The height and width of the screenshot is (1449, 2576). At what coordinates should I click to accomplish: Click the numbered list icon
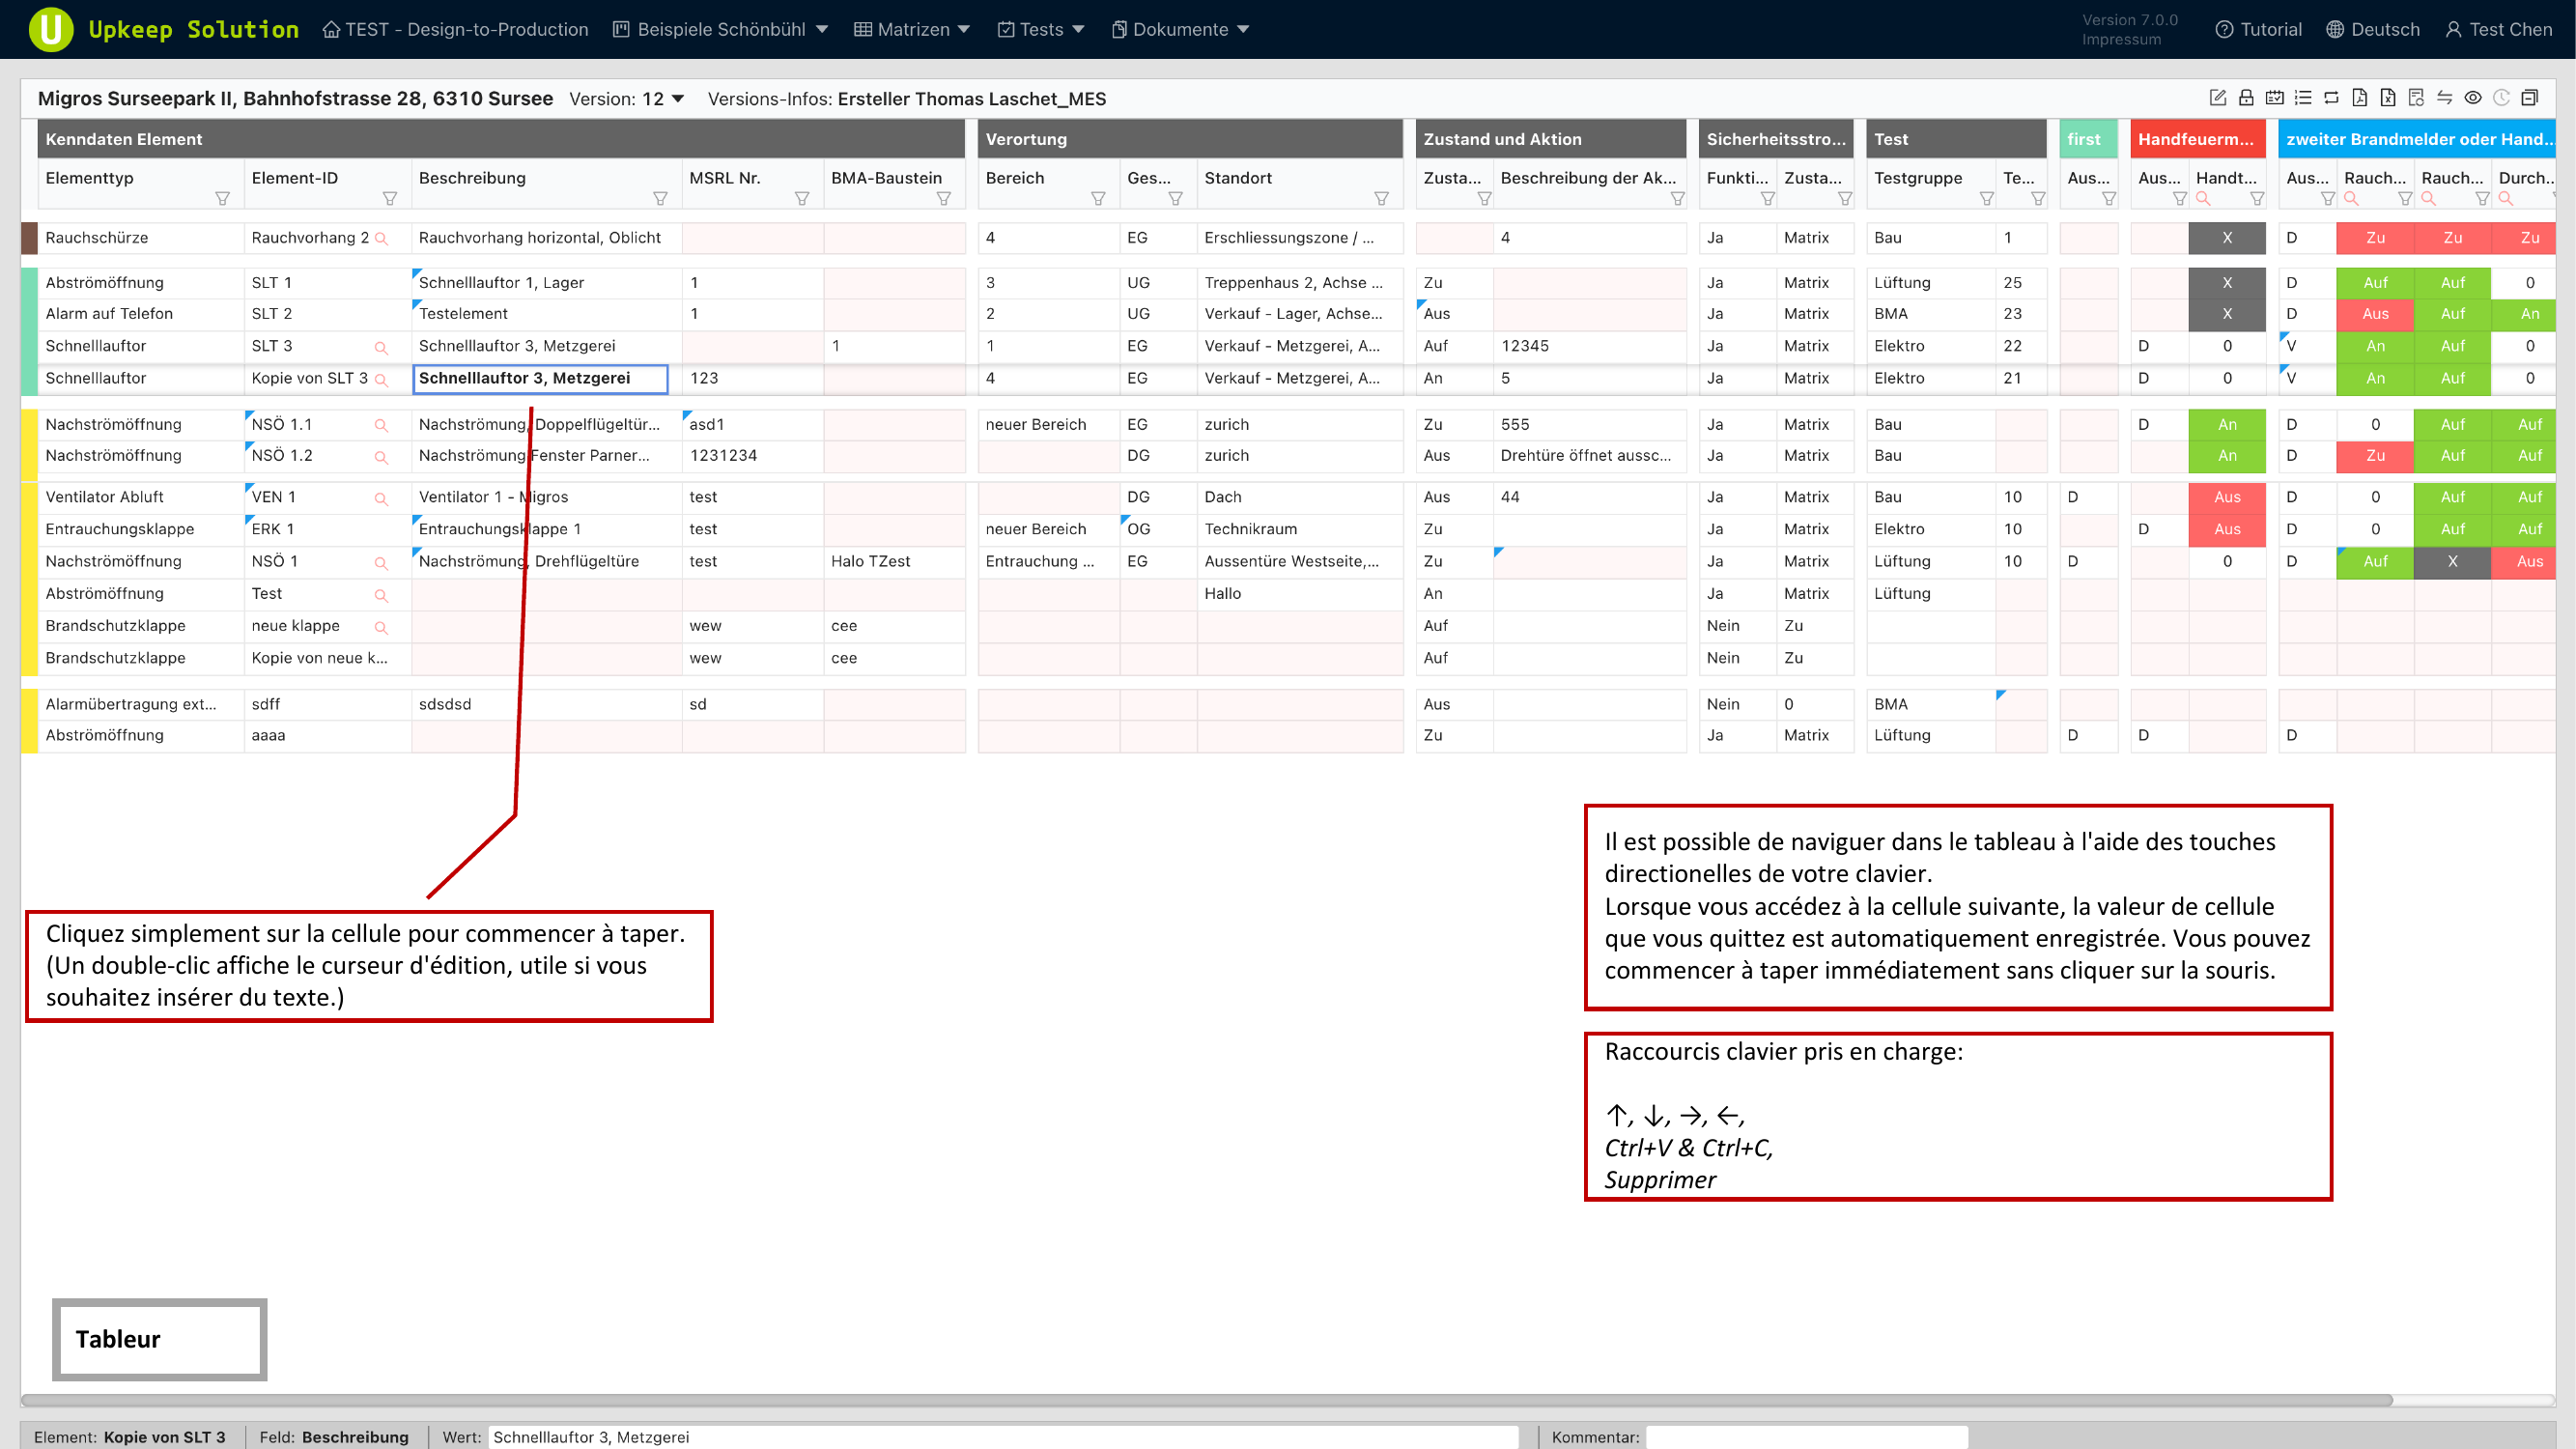2303,97
